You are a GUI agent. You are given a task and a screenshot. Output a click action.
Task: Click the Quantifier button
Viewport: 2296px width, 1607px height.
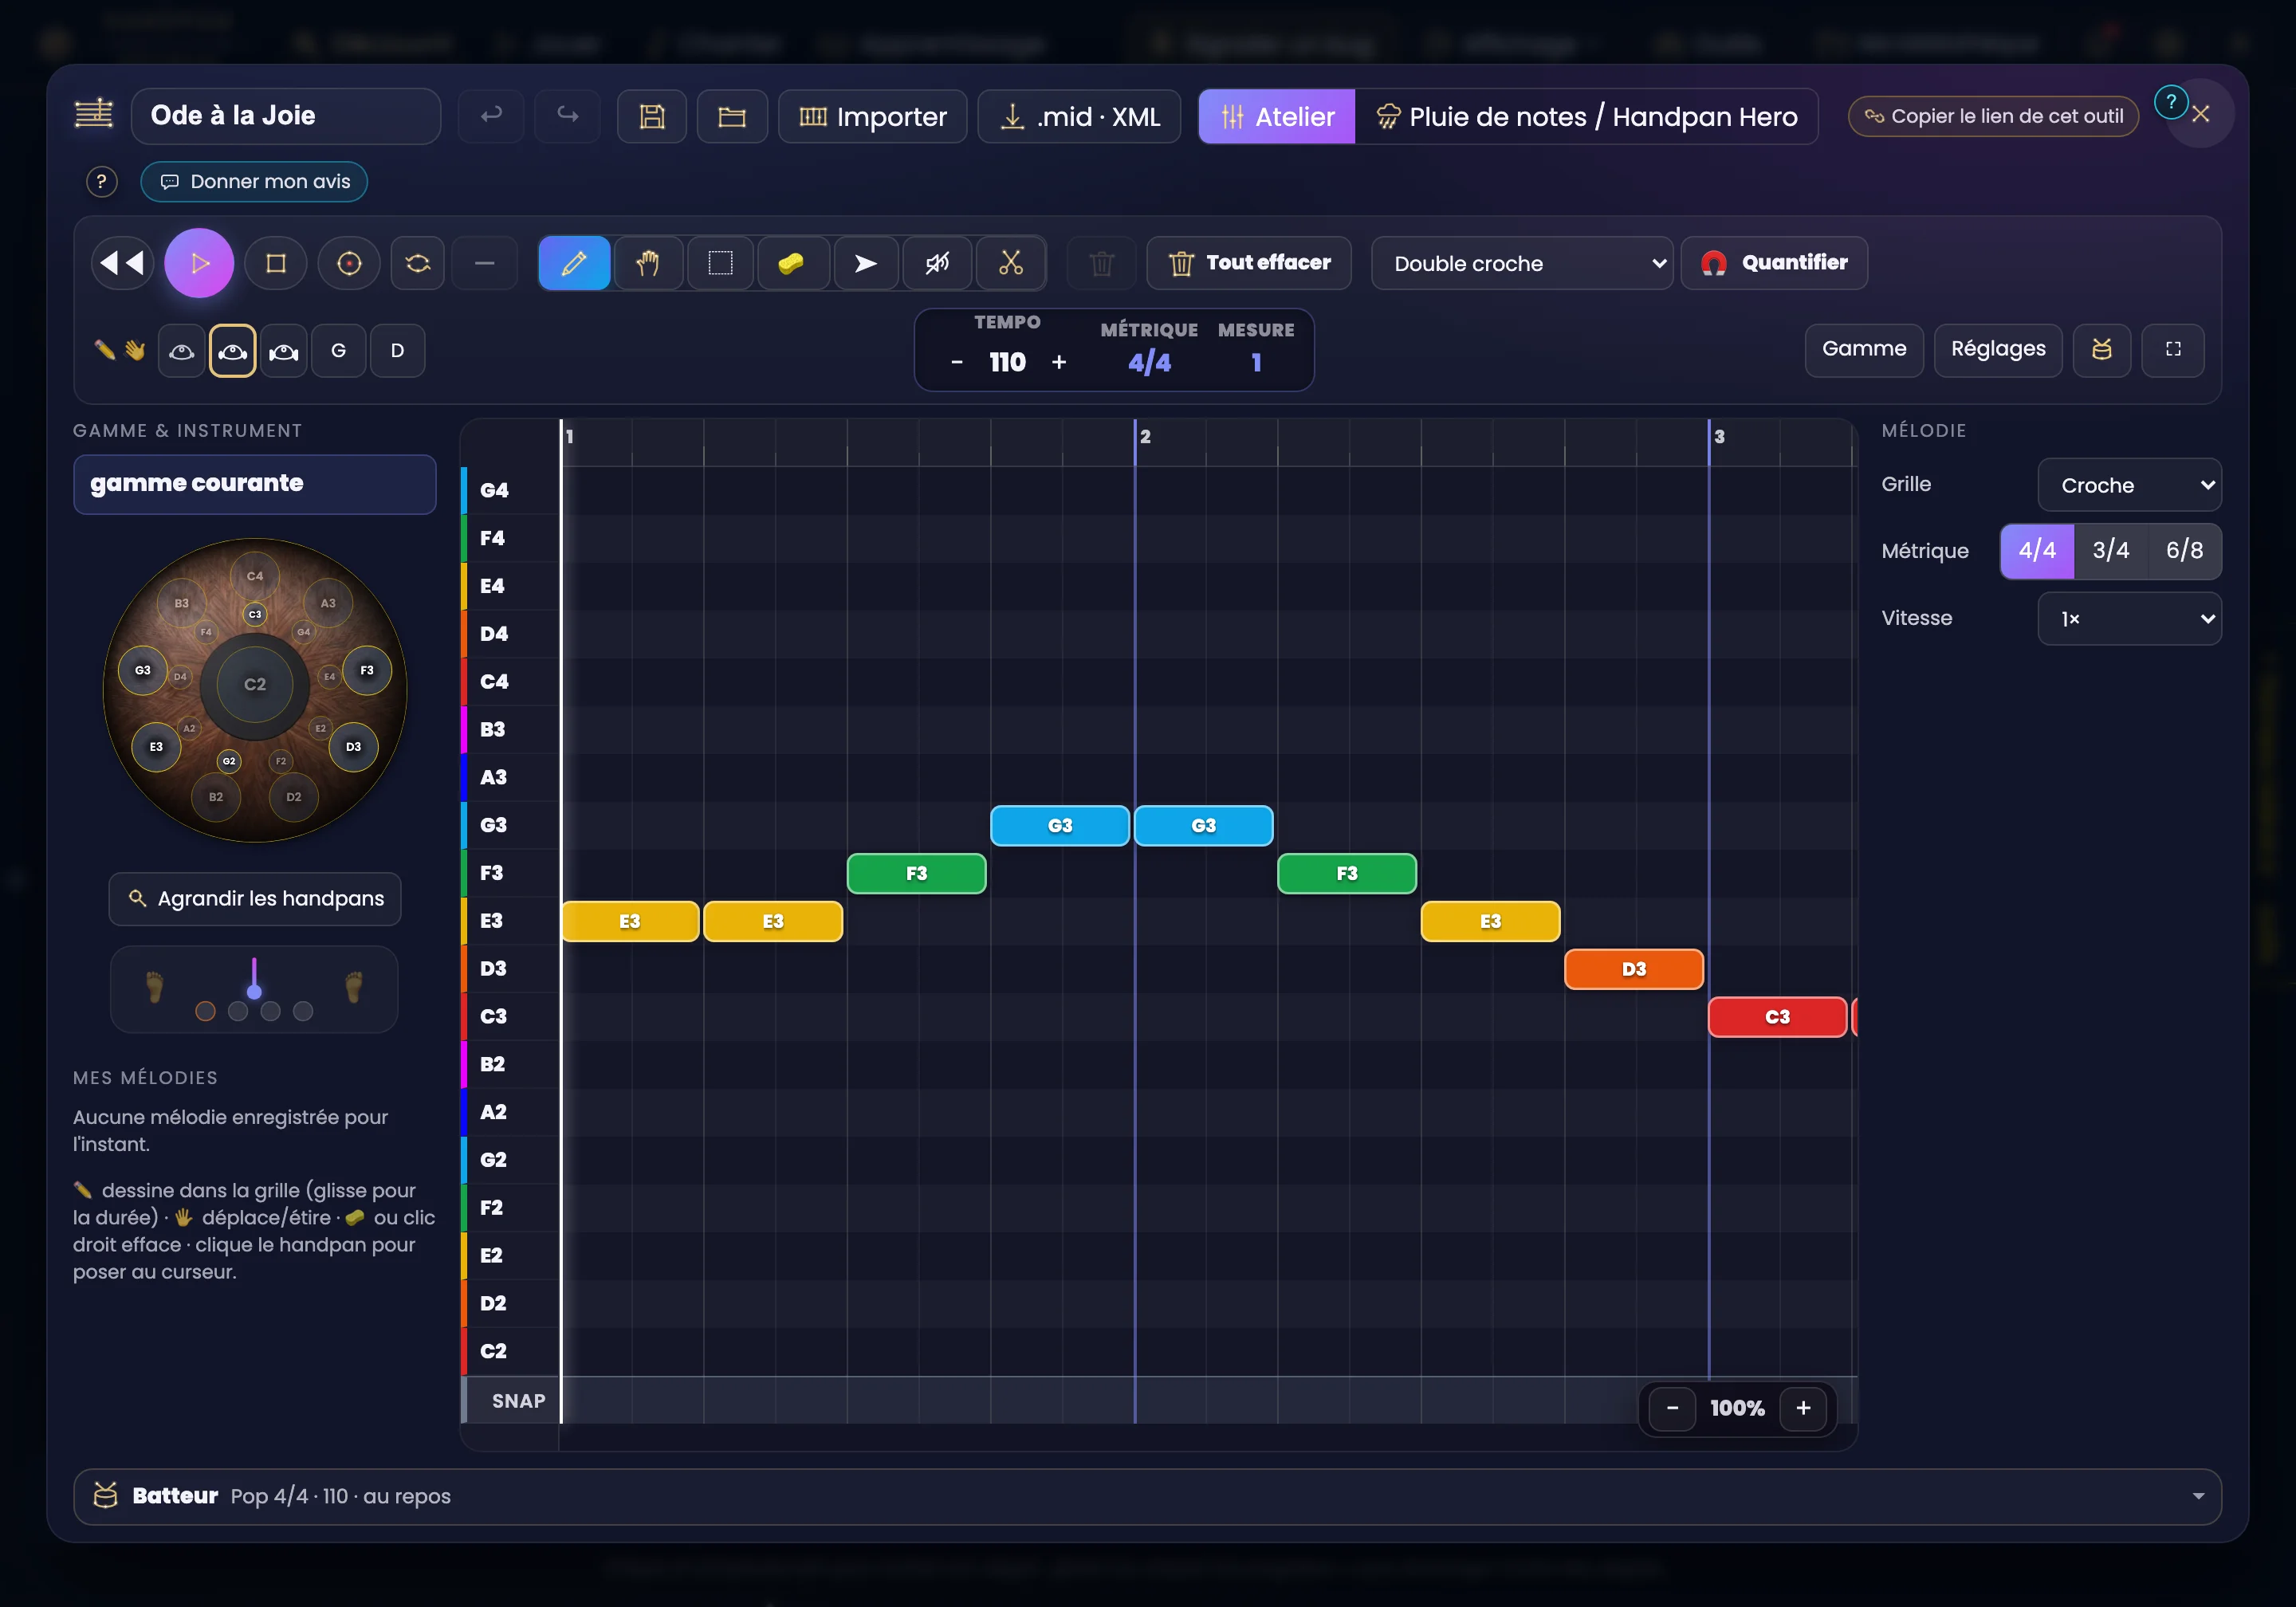(1774, 263)
